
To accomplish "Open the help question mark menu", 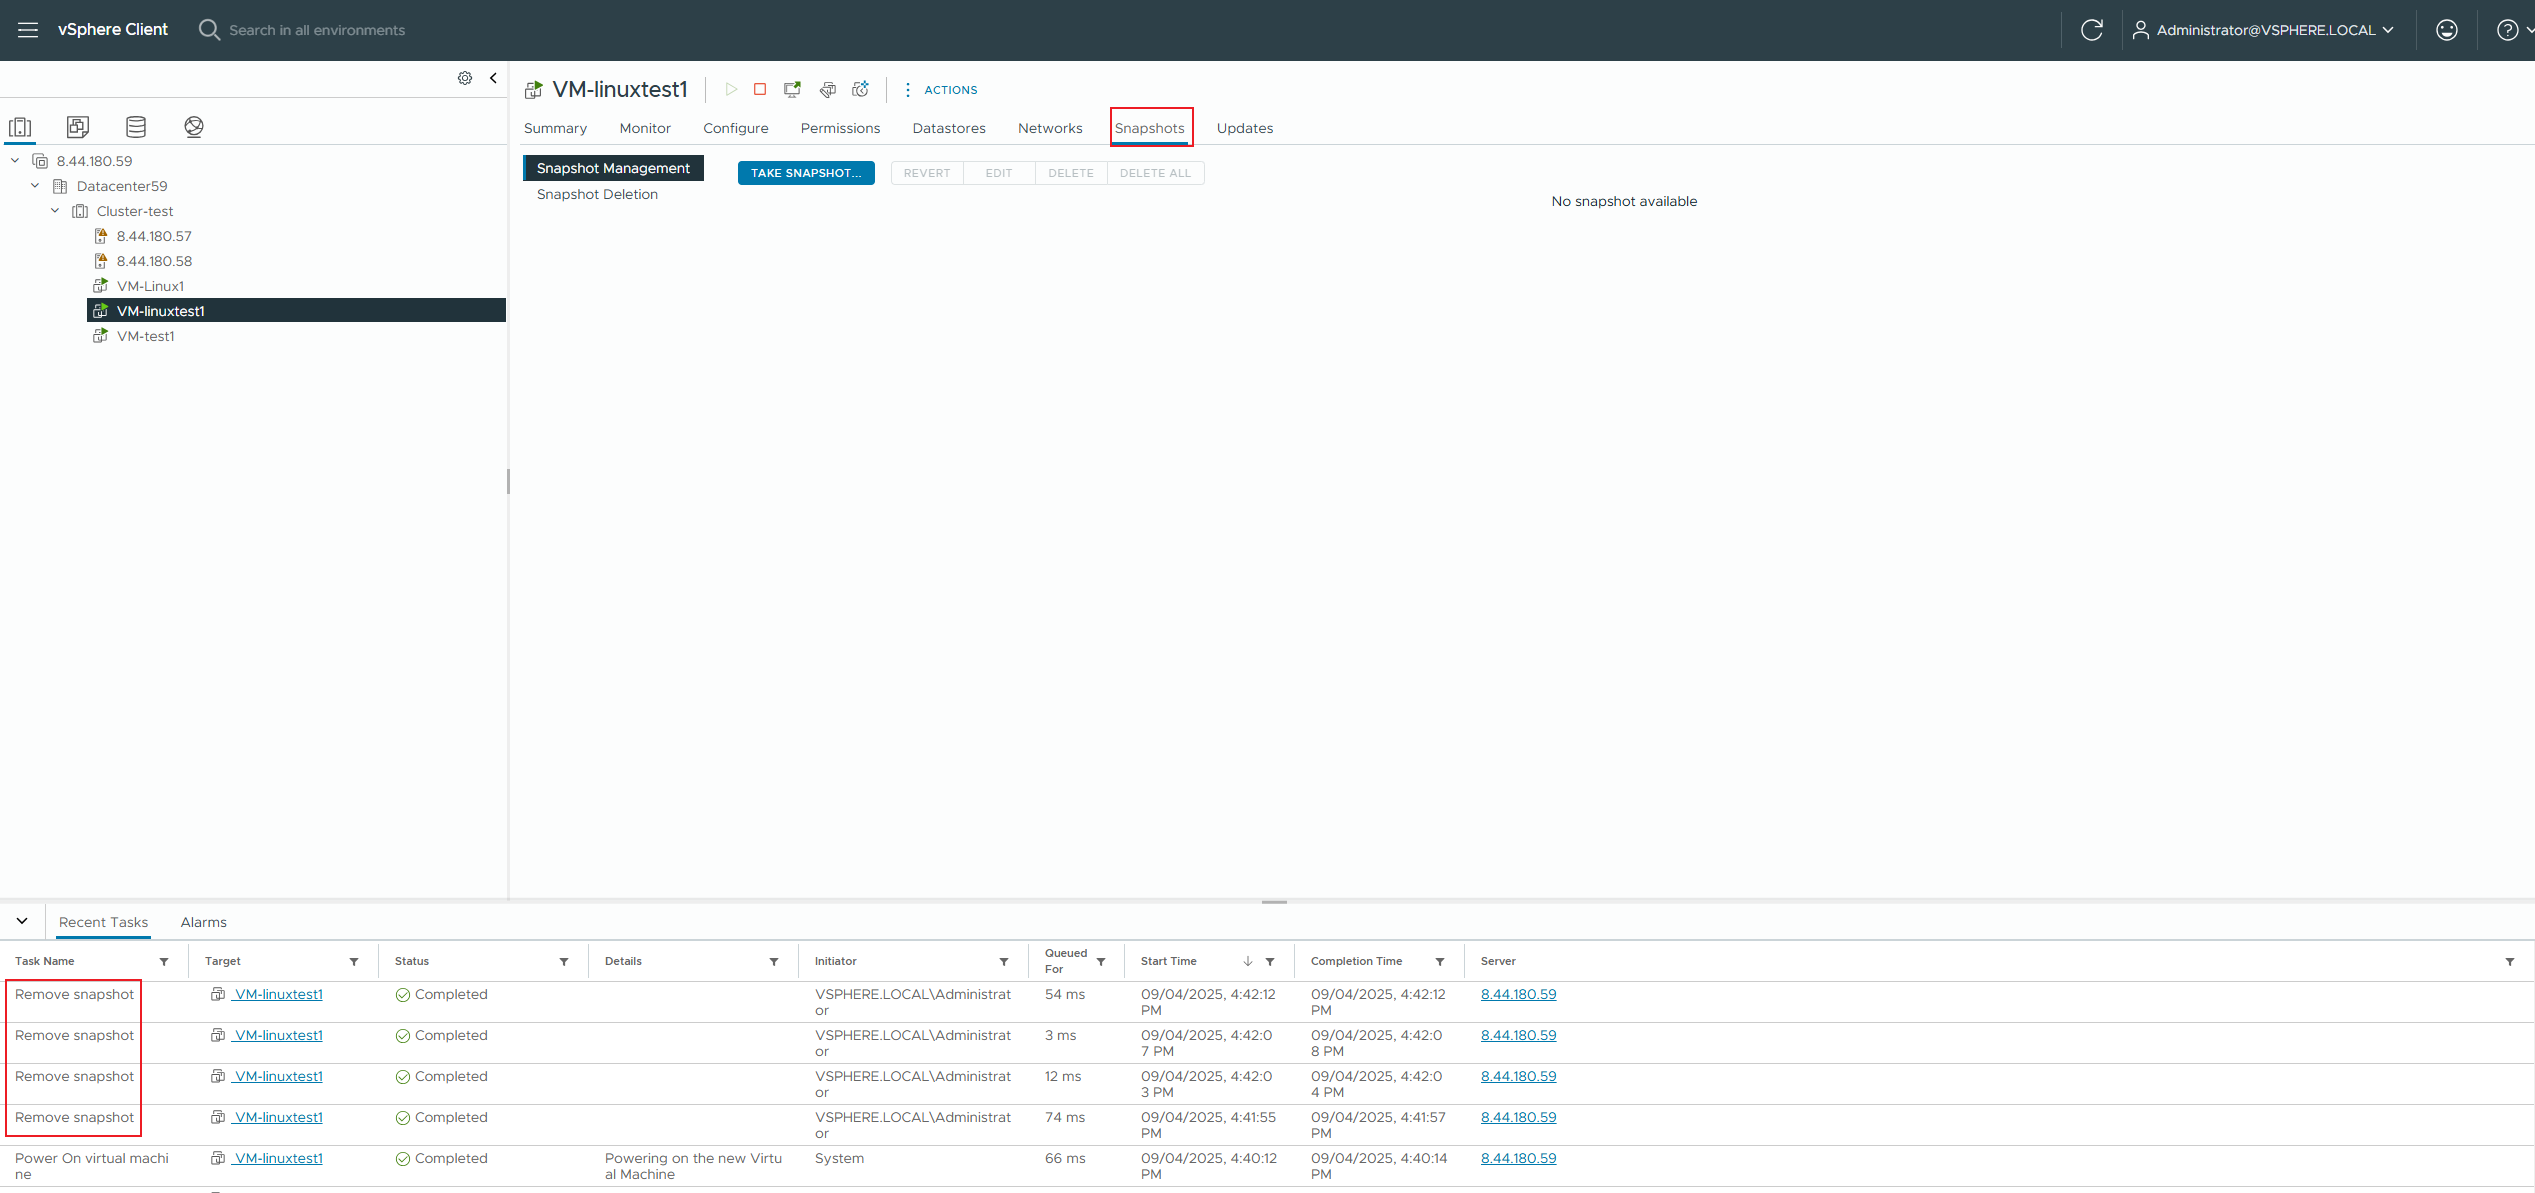I will [x=2507, y=30].
